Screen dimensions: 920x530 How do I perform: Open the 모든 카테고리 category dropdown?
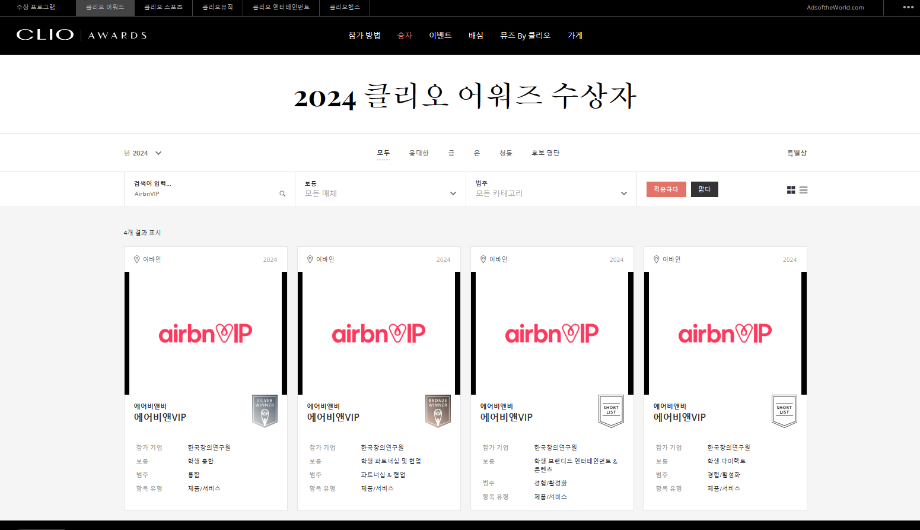tap(551, 193)
